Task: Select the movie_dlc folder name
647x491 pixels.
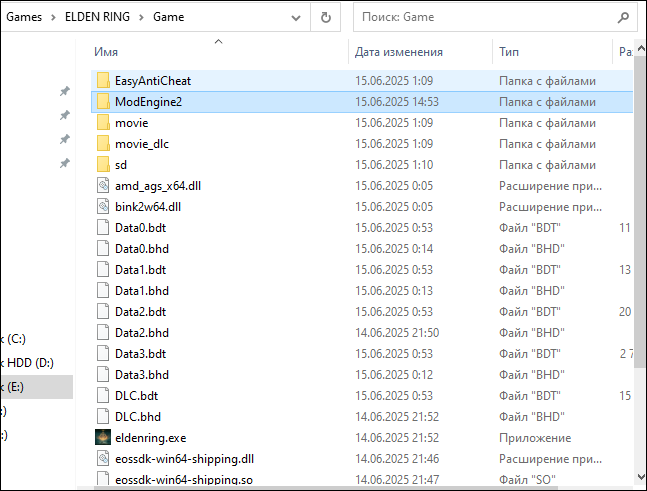Action: tap(142, 144)
